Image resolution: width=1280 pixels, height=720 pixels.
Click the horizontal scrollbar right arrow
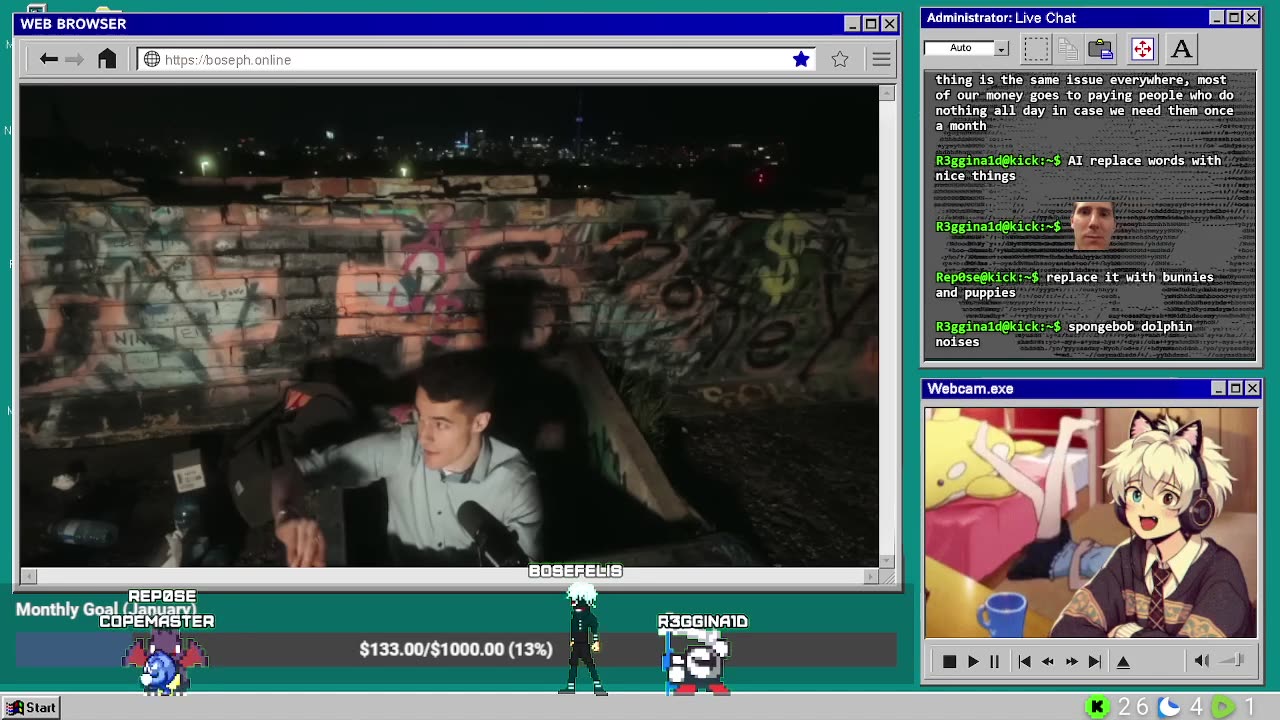[870, 576]
